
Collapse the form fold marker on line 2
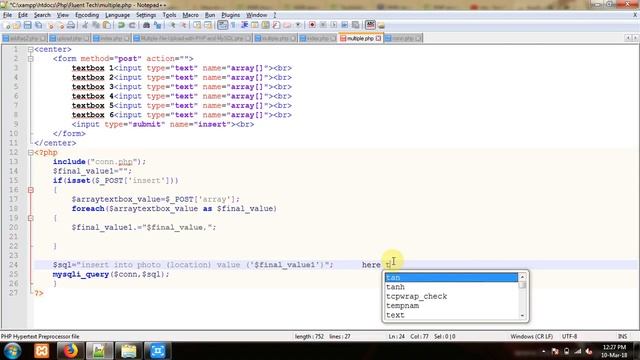[31, 59]
